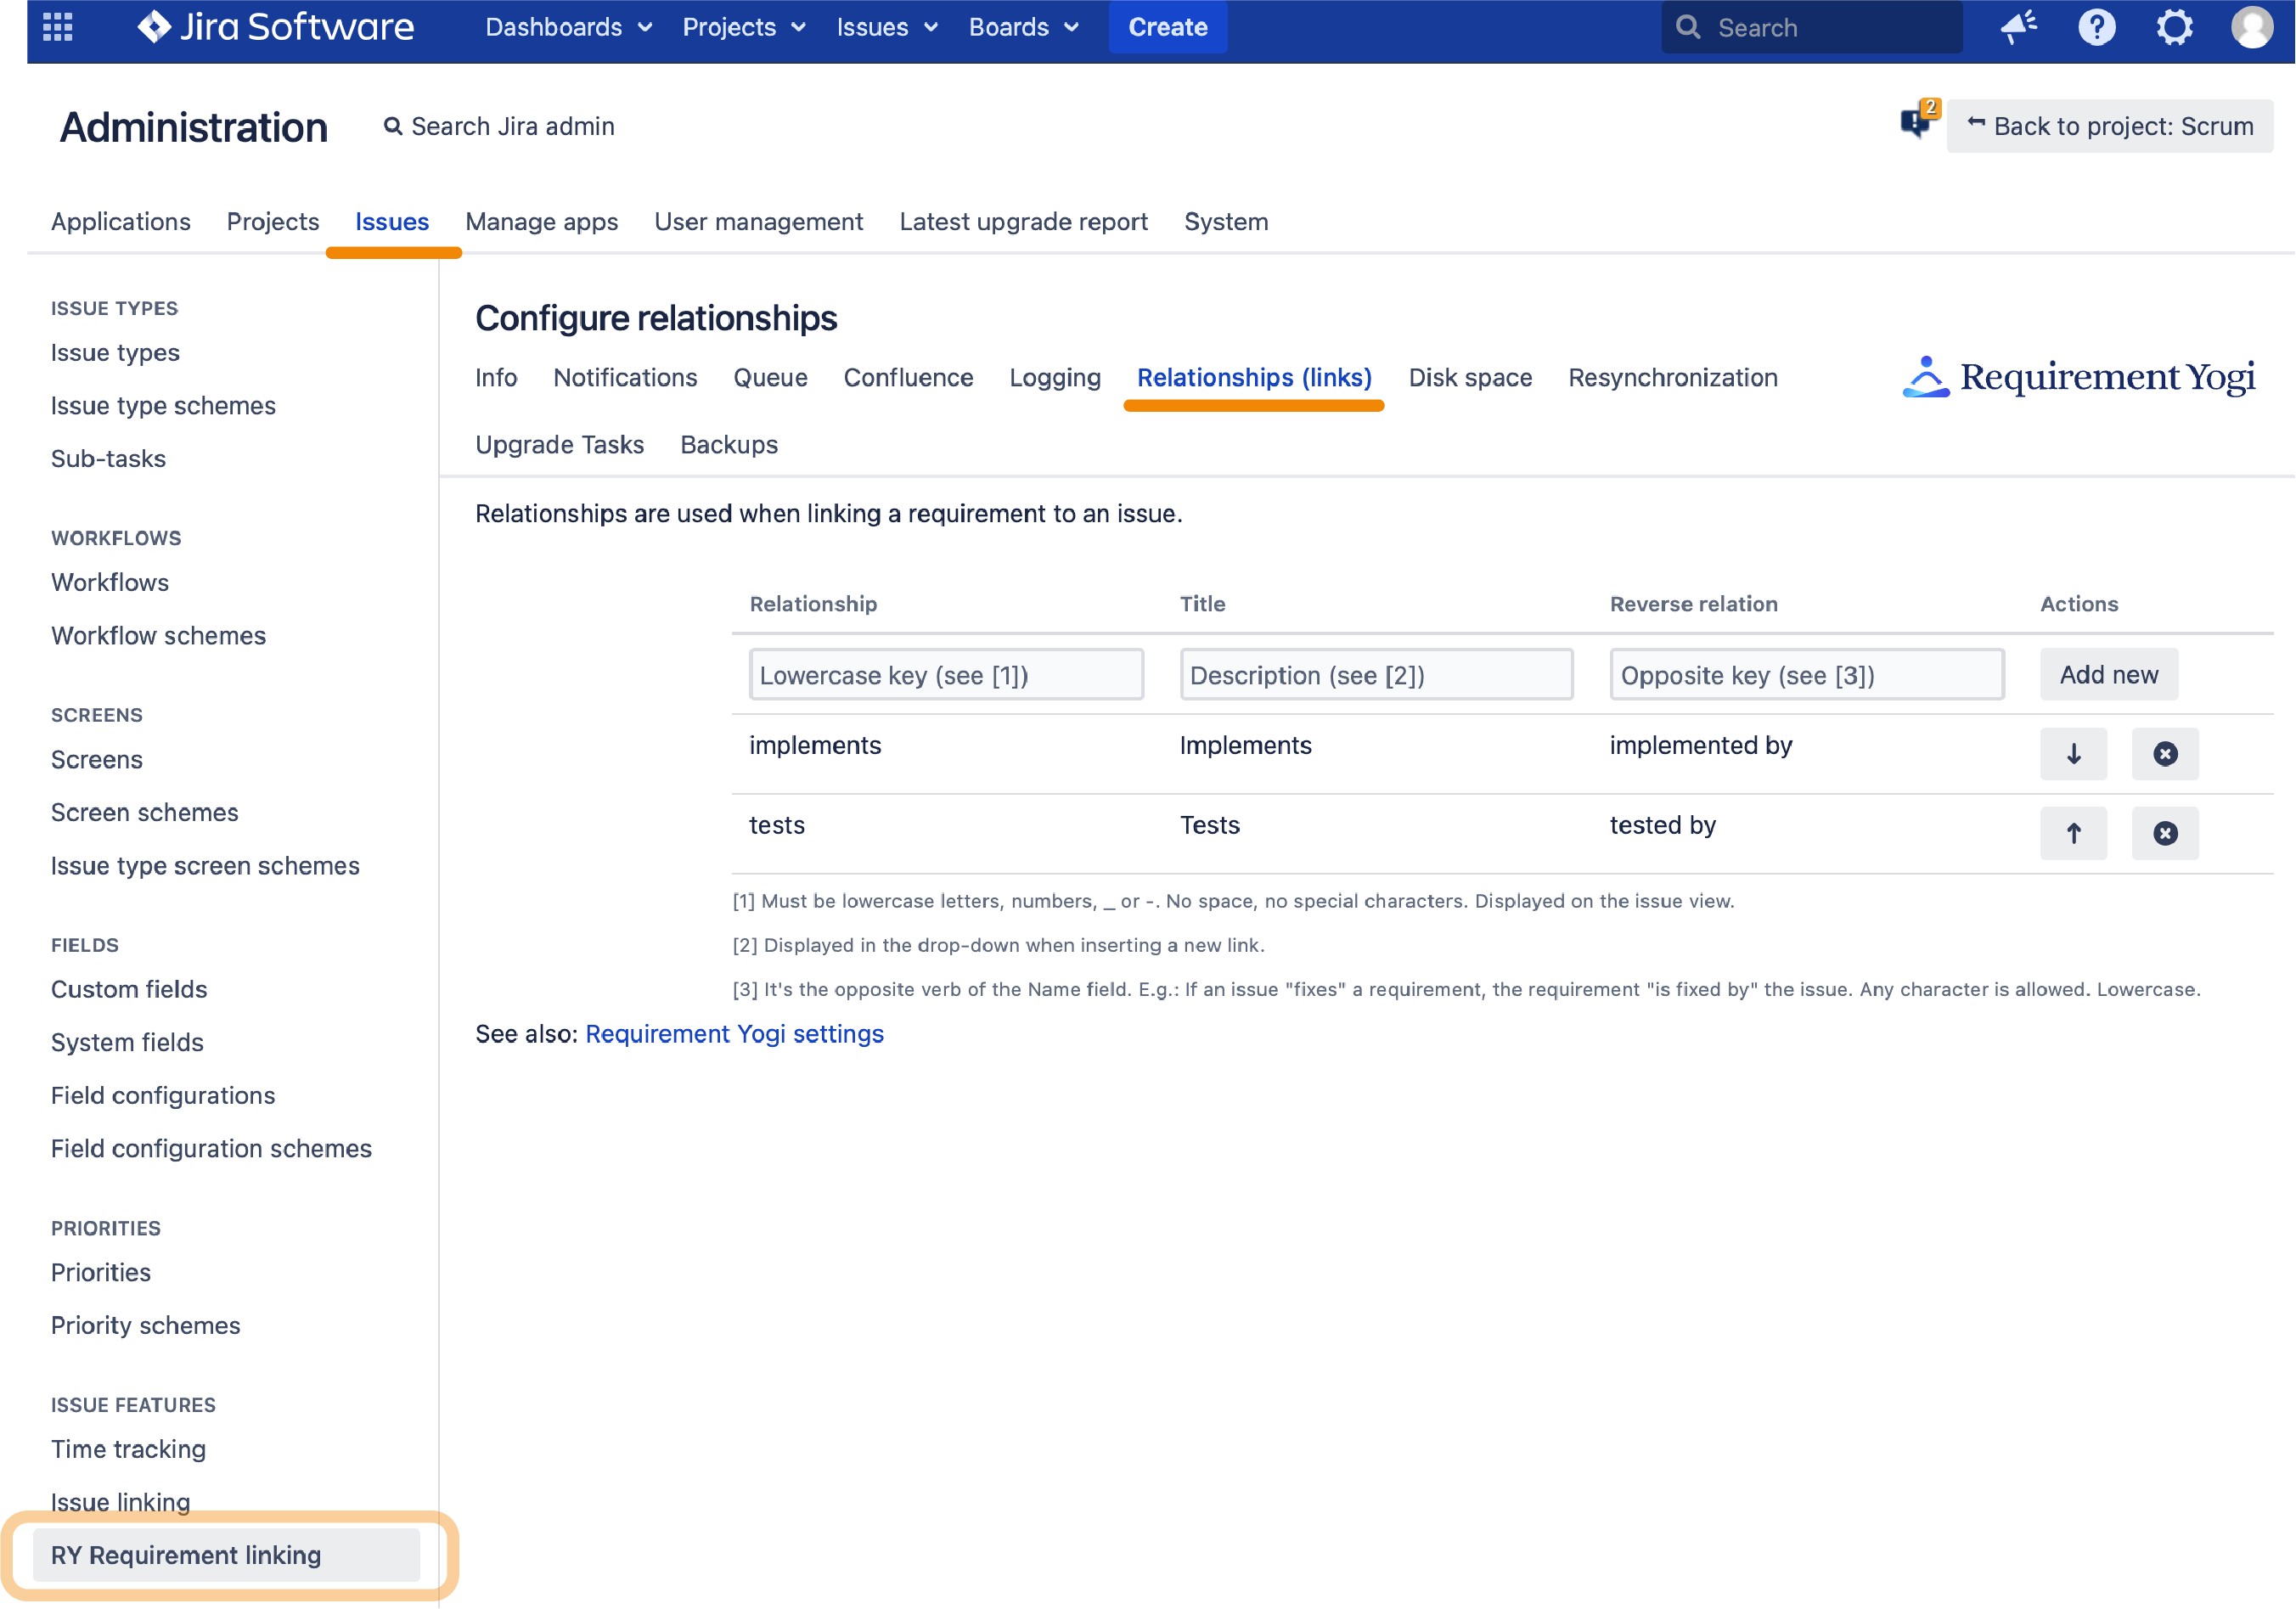Move the tests relationship up
Image resolution: width=2296 pixels, height=1609 pixels.
[2073, 833]
